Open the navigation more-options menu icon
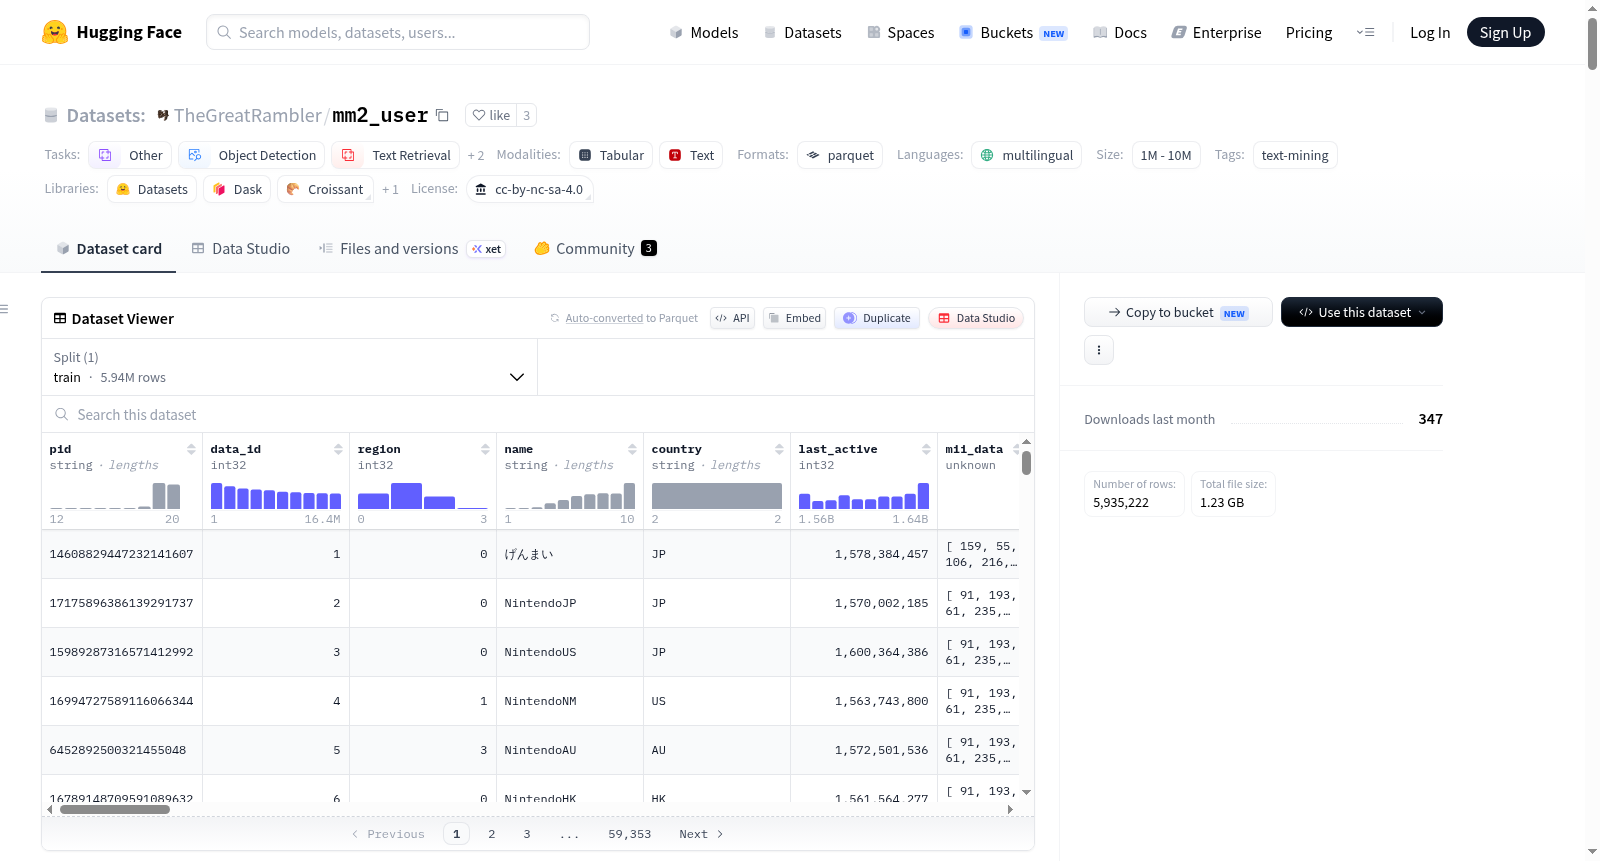 tap(1365, 32)
